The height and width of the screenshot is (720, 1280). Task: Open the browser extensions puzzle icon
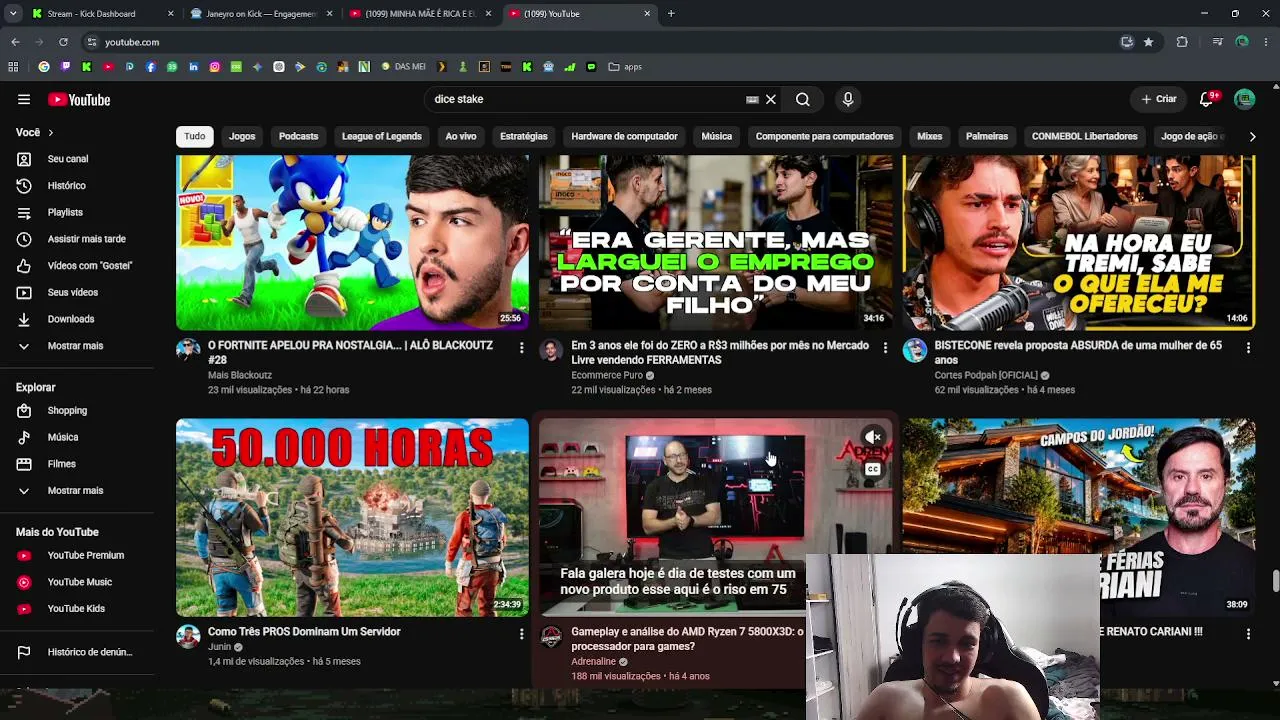pyautogui.click(x=1182, y=42)
